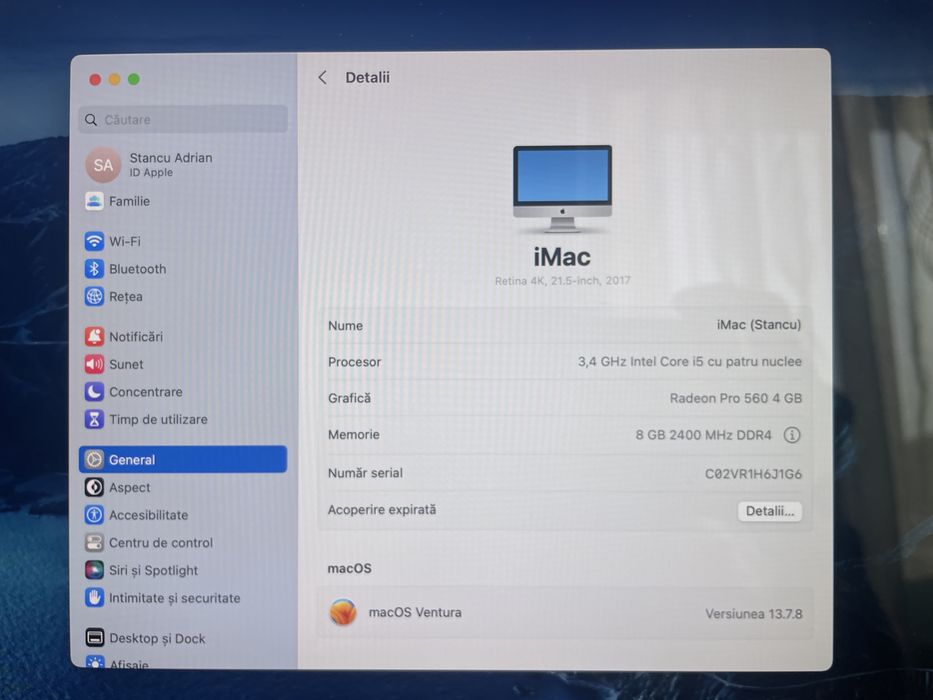
Task: Open the Rețea globe icon
Action: tap(94, 296)
